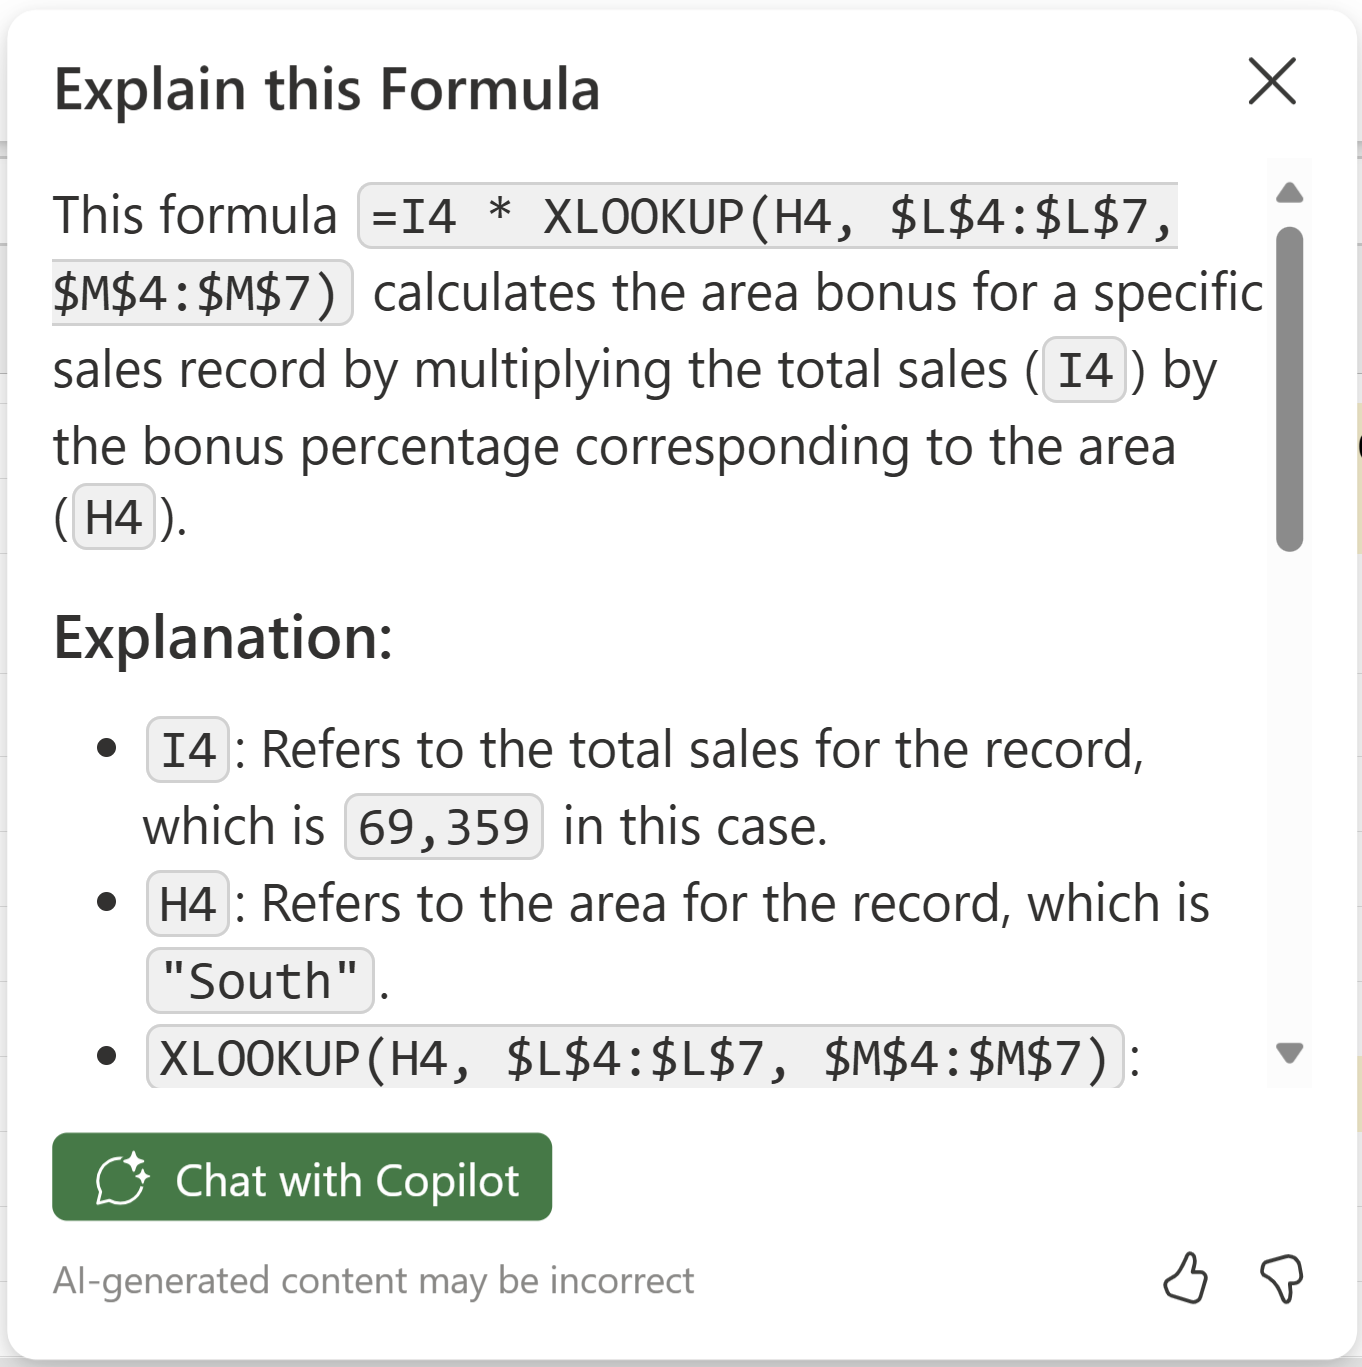
Task: Select the H4 chip in the intro paragraph
Action: tap(113, 518)
